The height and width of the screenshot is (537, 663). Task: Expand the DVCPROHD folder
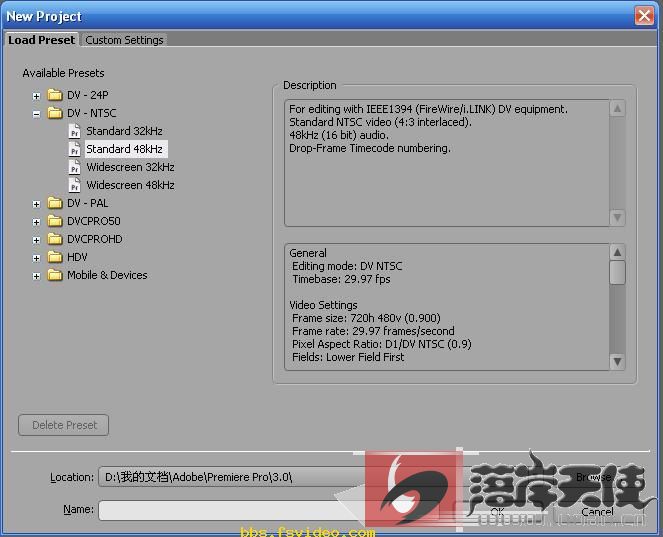[x=36, y=240]
